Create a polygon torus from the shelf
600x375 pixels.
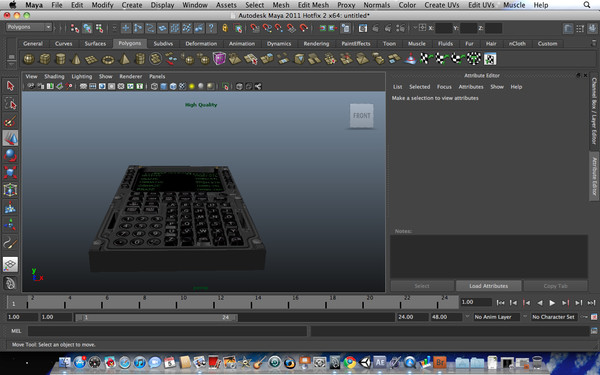[x=108, y=59]
